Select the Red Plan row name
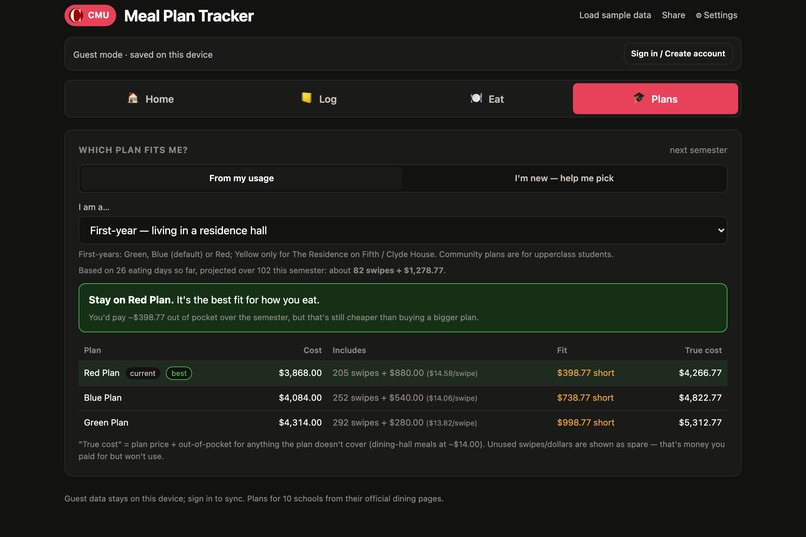Image resolution: width=806 pixels, height=537 pixels. coord(101,373)
